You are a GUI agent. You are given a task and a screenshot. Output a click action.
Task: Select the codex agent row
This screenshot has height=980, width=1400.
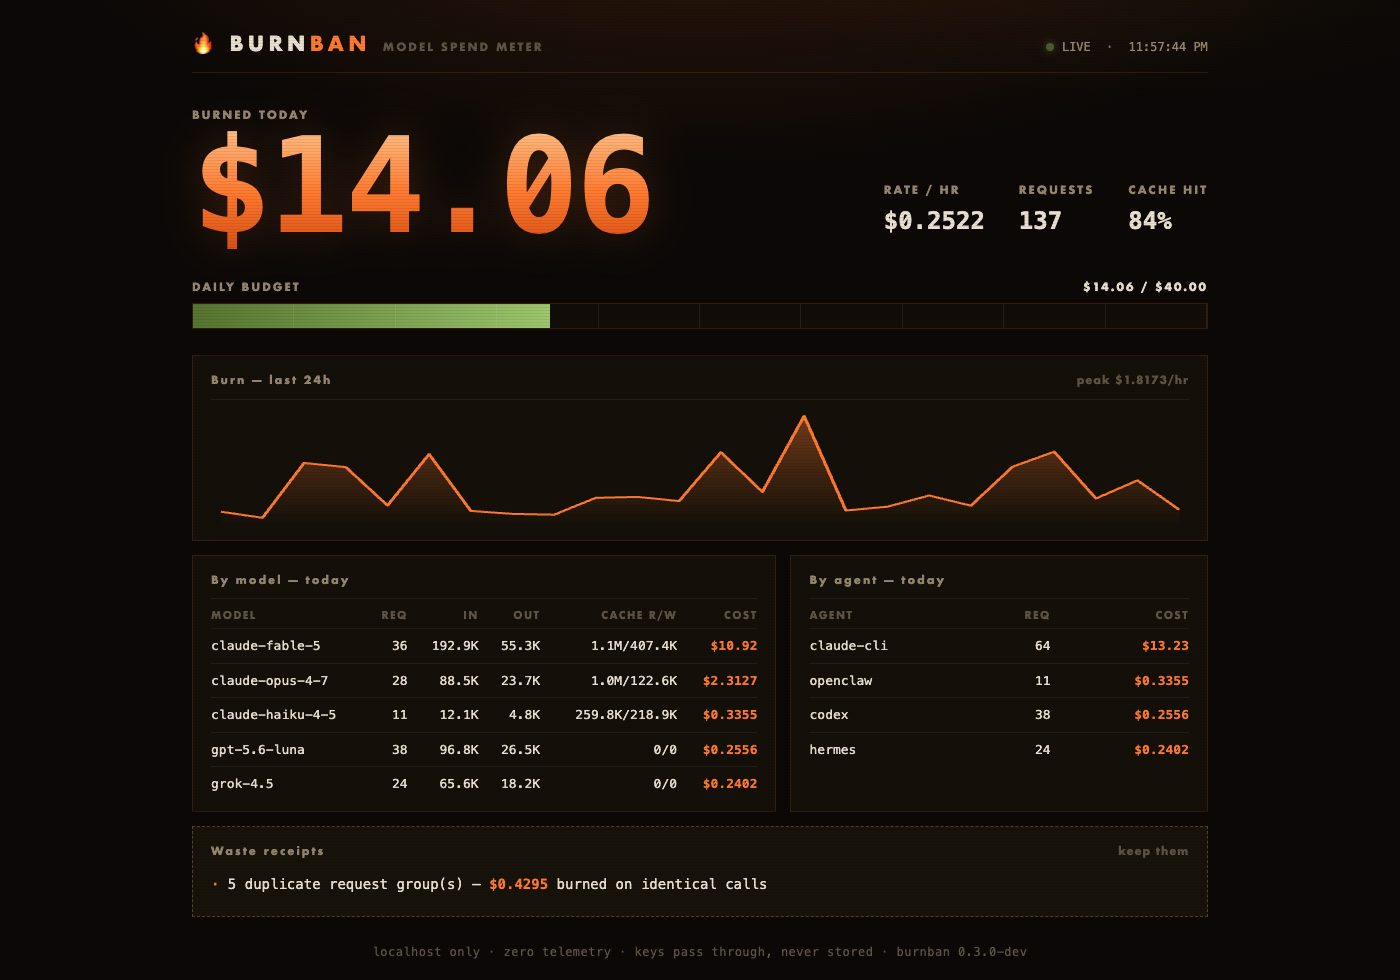999,715
